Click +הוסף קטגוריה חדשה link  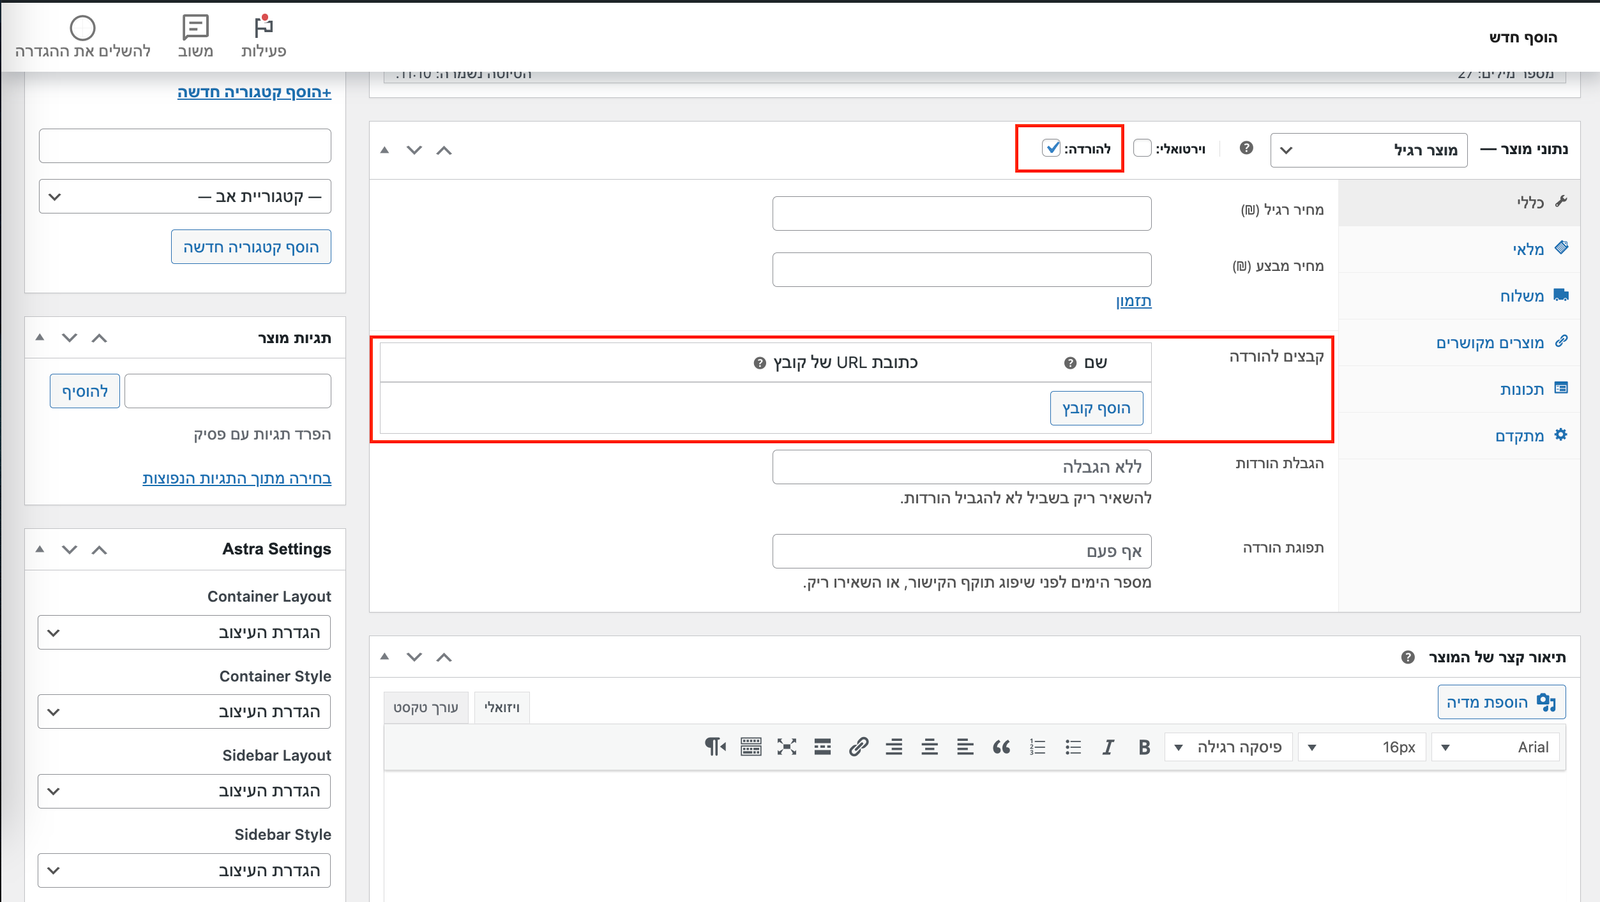click(254, 92)
